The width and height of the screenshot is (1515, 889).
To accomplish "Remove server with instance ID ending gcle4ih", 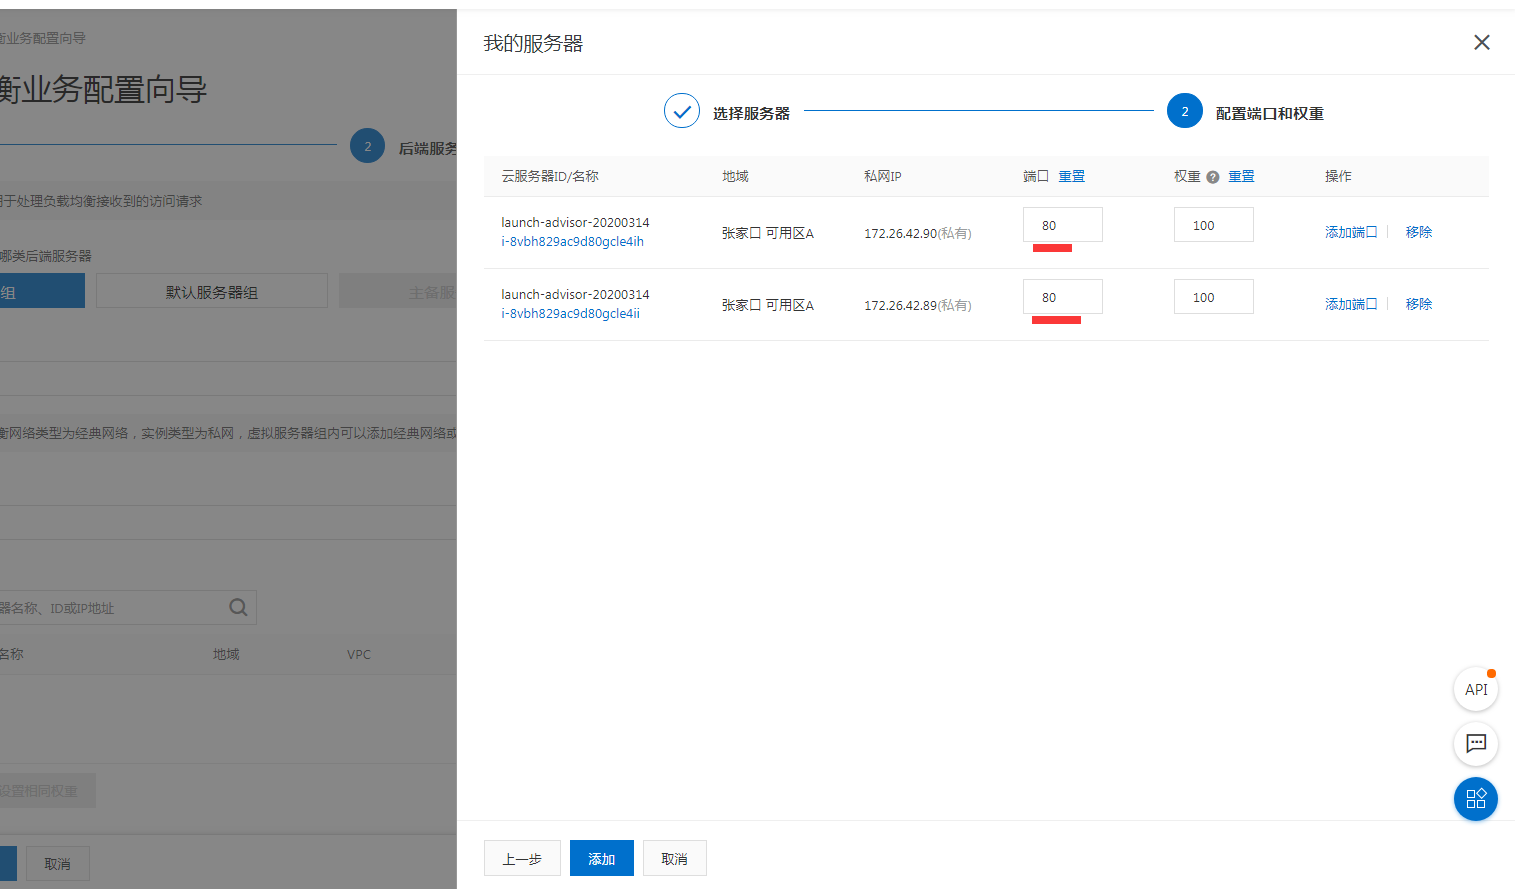I will pos(1419,232).
